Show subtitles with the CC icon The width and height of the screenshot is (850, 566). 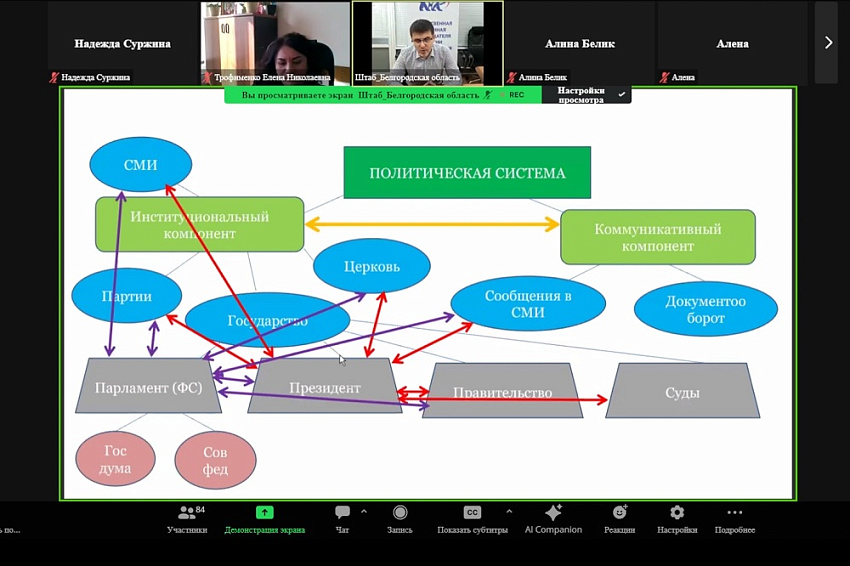tap(472, 513)
